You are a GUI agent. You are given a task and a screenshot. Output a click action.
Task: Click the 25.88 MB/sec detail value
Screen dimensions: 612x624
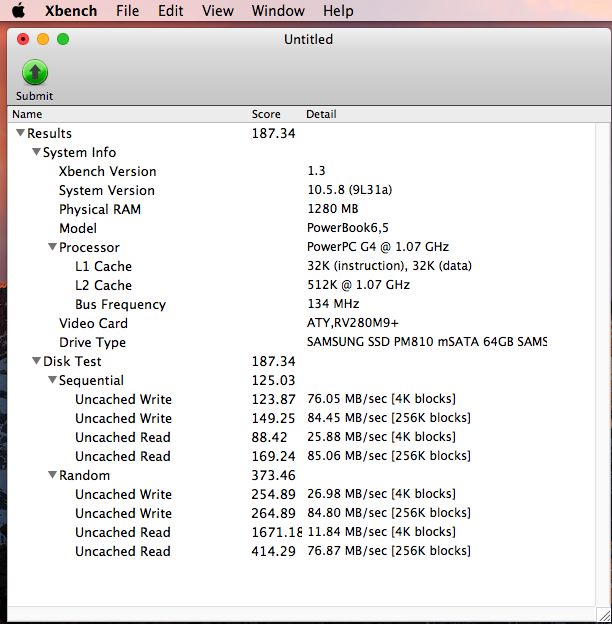(381, 437)
